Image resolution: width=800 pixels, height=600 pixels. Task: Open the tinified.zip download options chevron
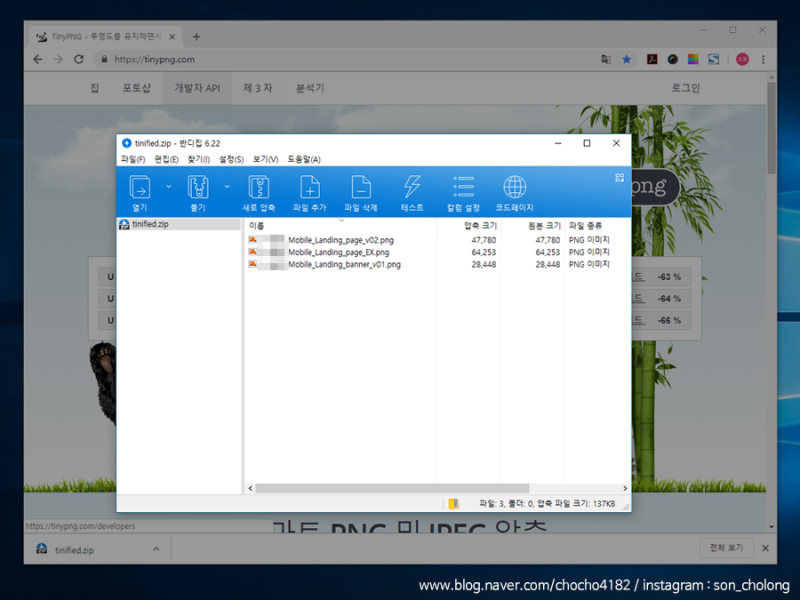pyautogui.click(x=156, y=549)
